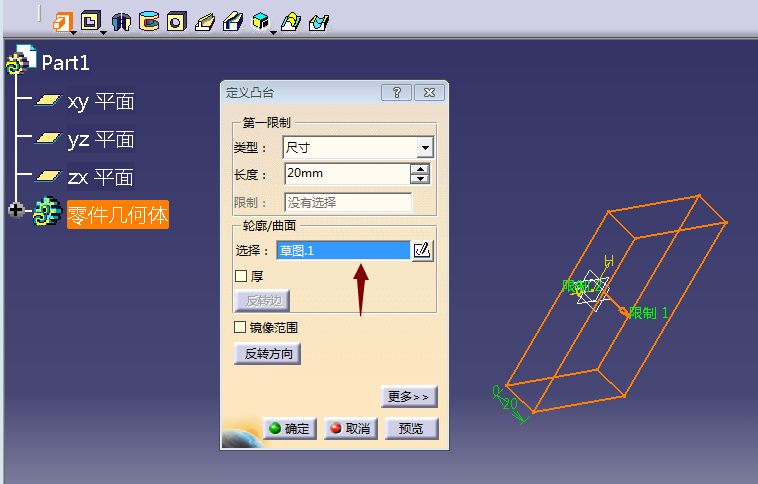The width and height of the screenshot is (758, 484).
Task: Click the Shaft revolve tool icon
Action: (x=122, y=21)
